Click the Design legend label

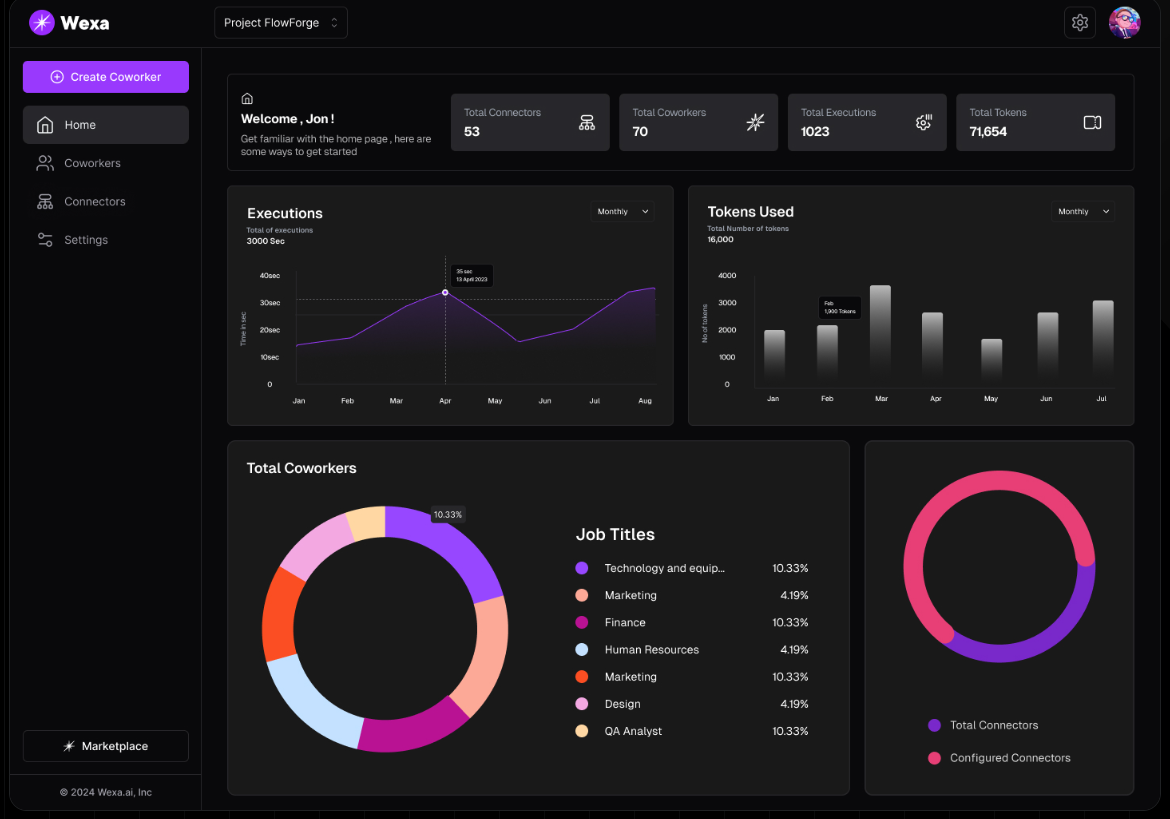[x=622, y=704]
